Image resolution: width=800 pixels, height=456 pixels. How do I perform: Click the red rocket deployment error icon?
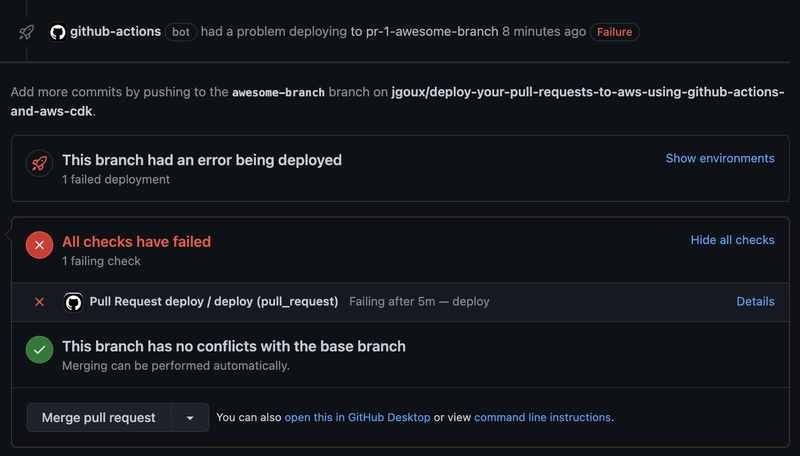[x=39, y=164]
